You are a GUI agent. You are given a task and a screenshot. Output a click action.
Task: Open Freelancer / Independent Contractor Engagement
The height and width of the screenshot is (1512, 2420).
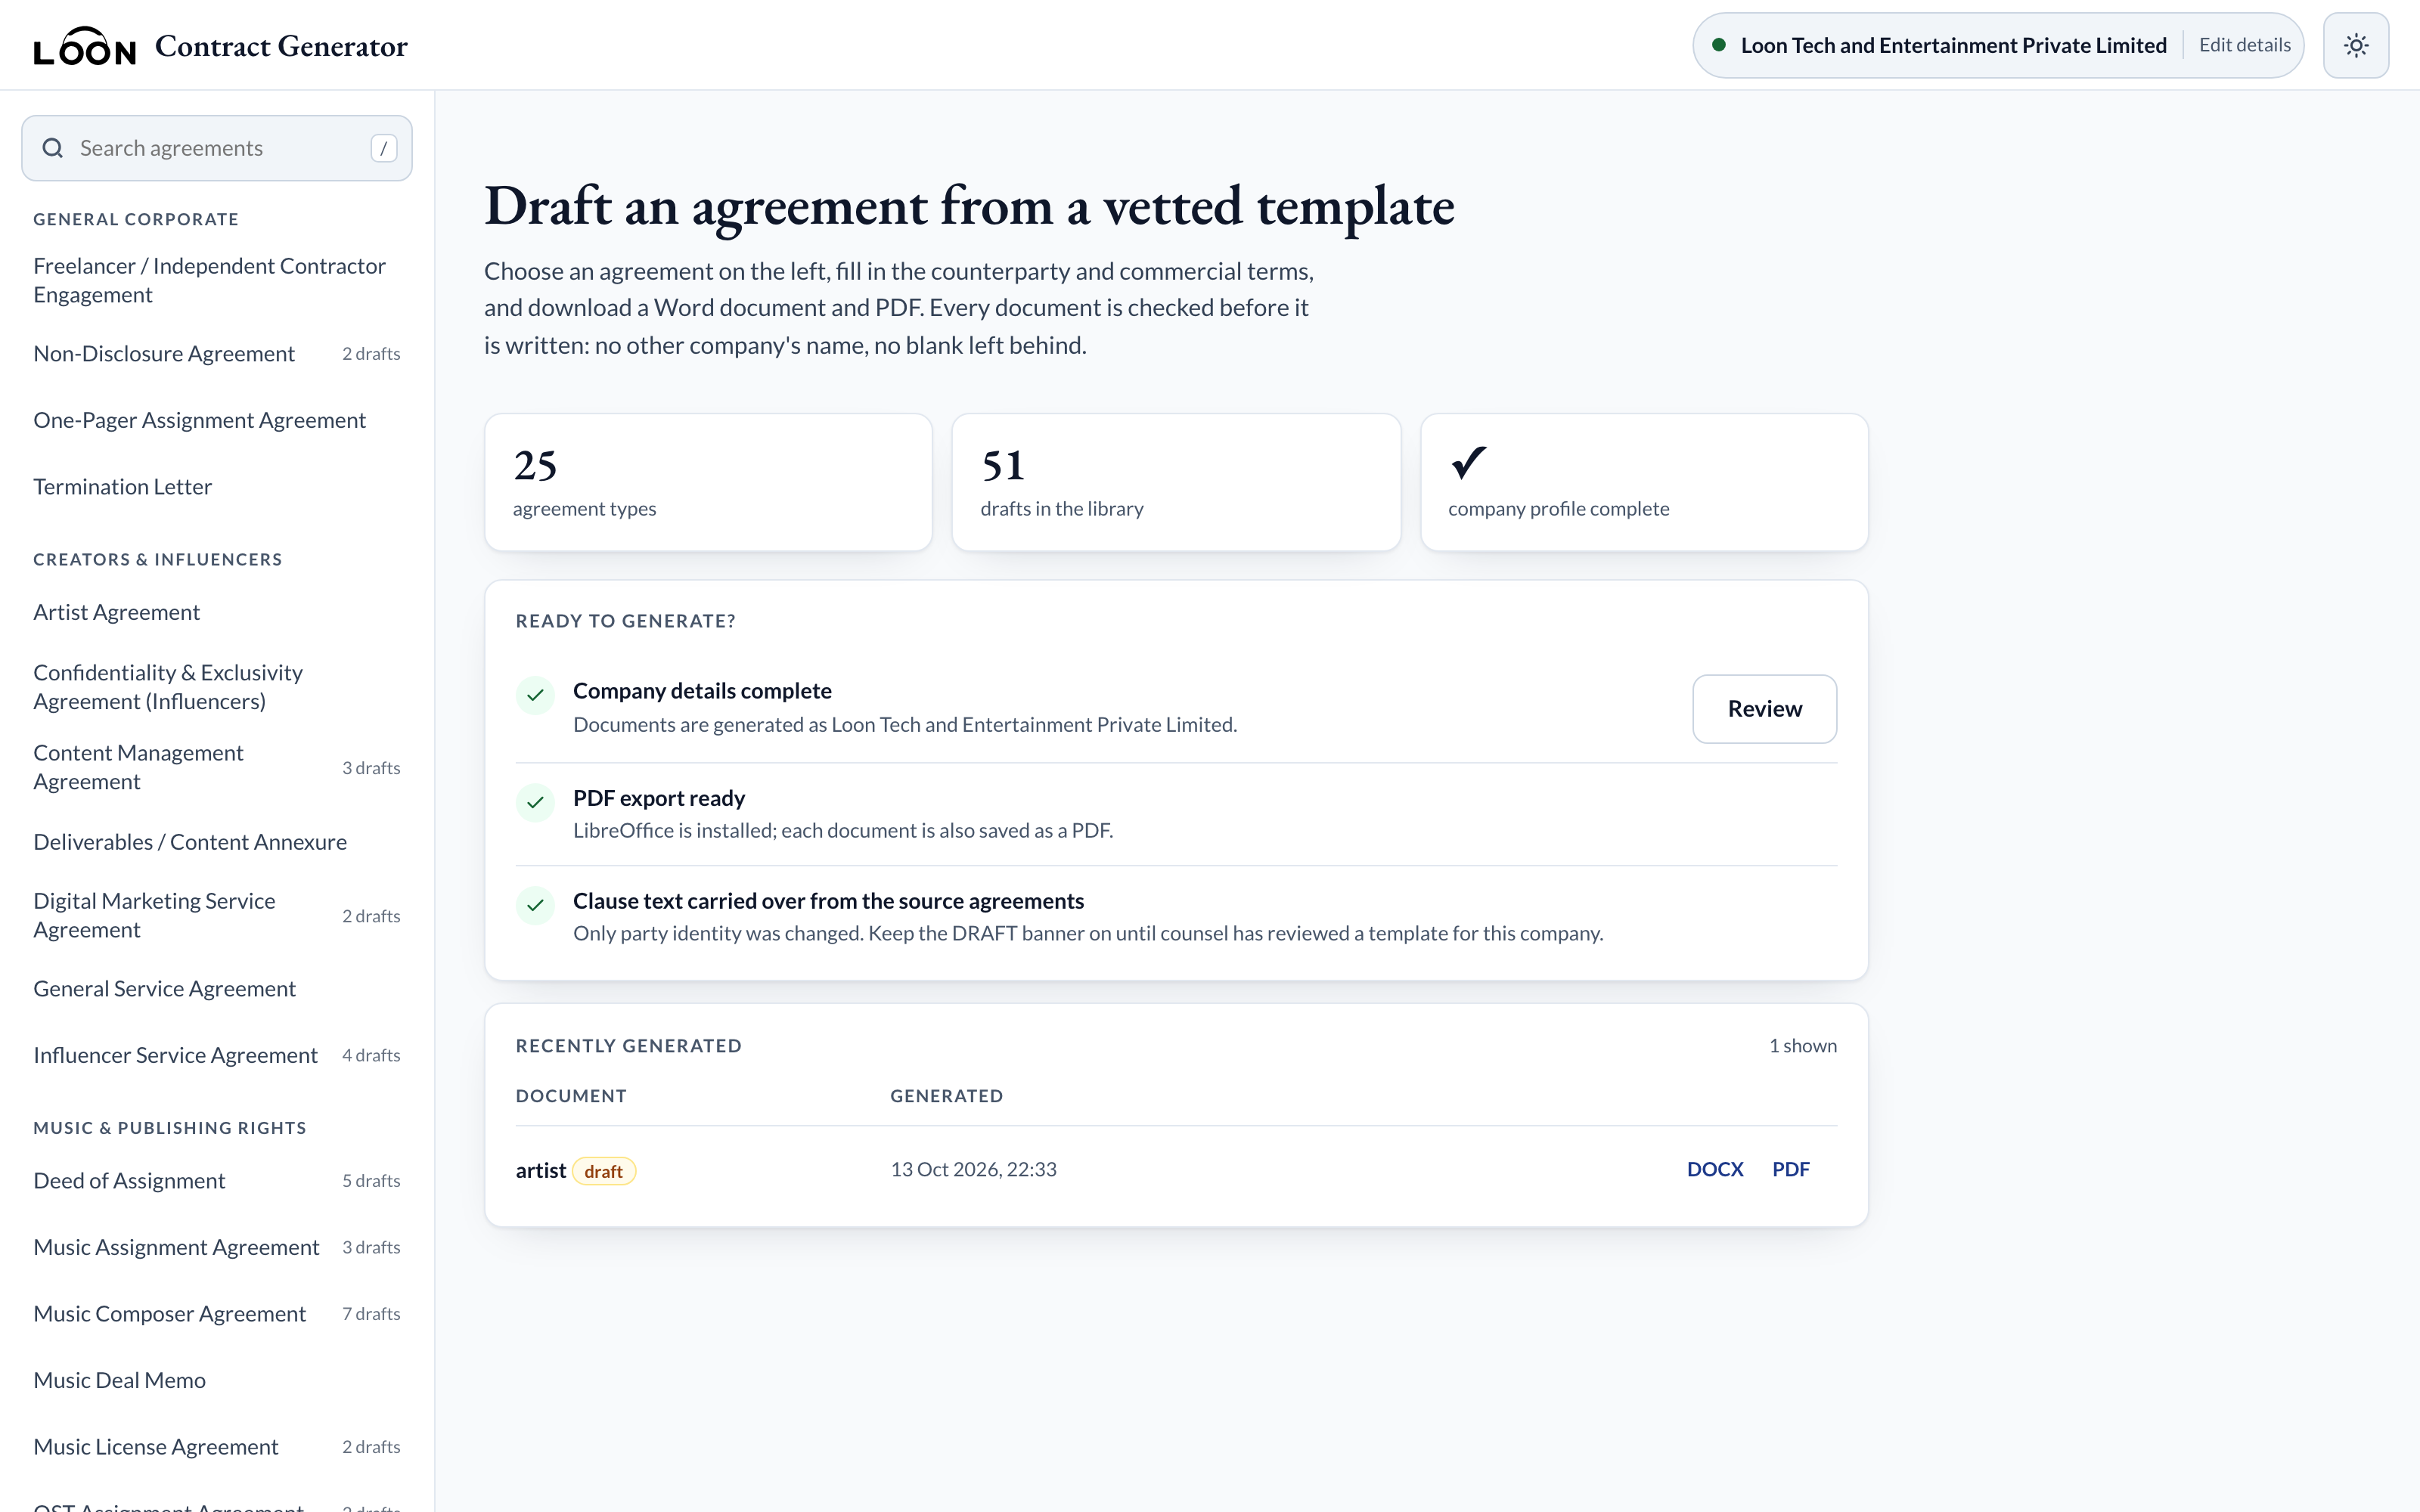point(217,280)
